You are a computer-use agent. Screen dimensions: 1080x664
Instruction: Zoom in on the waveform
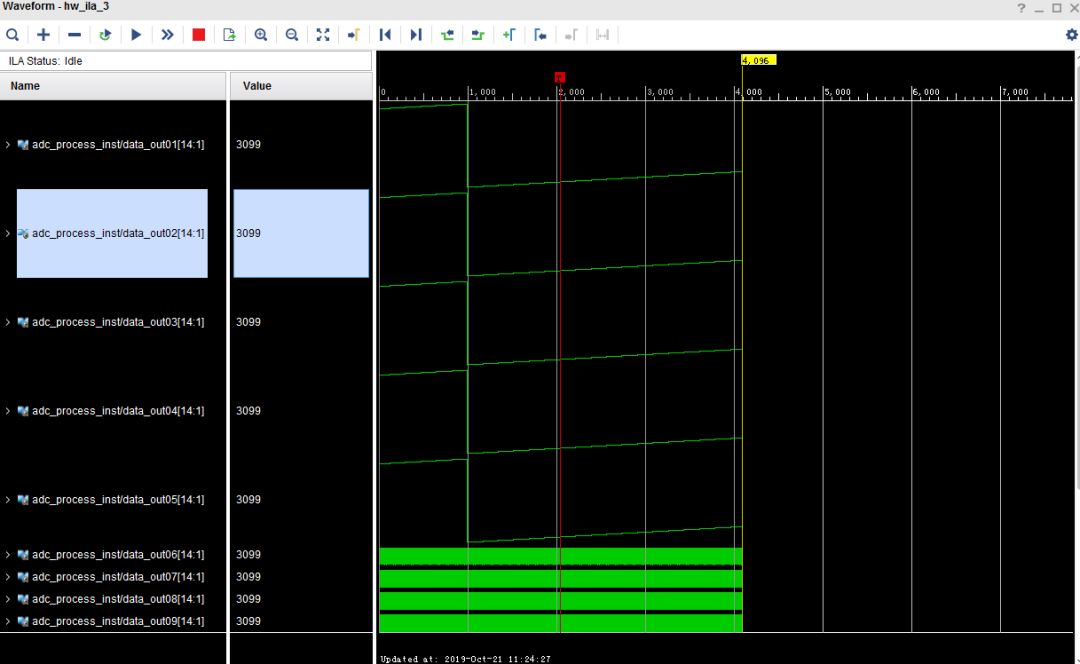point(260,34)
